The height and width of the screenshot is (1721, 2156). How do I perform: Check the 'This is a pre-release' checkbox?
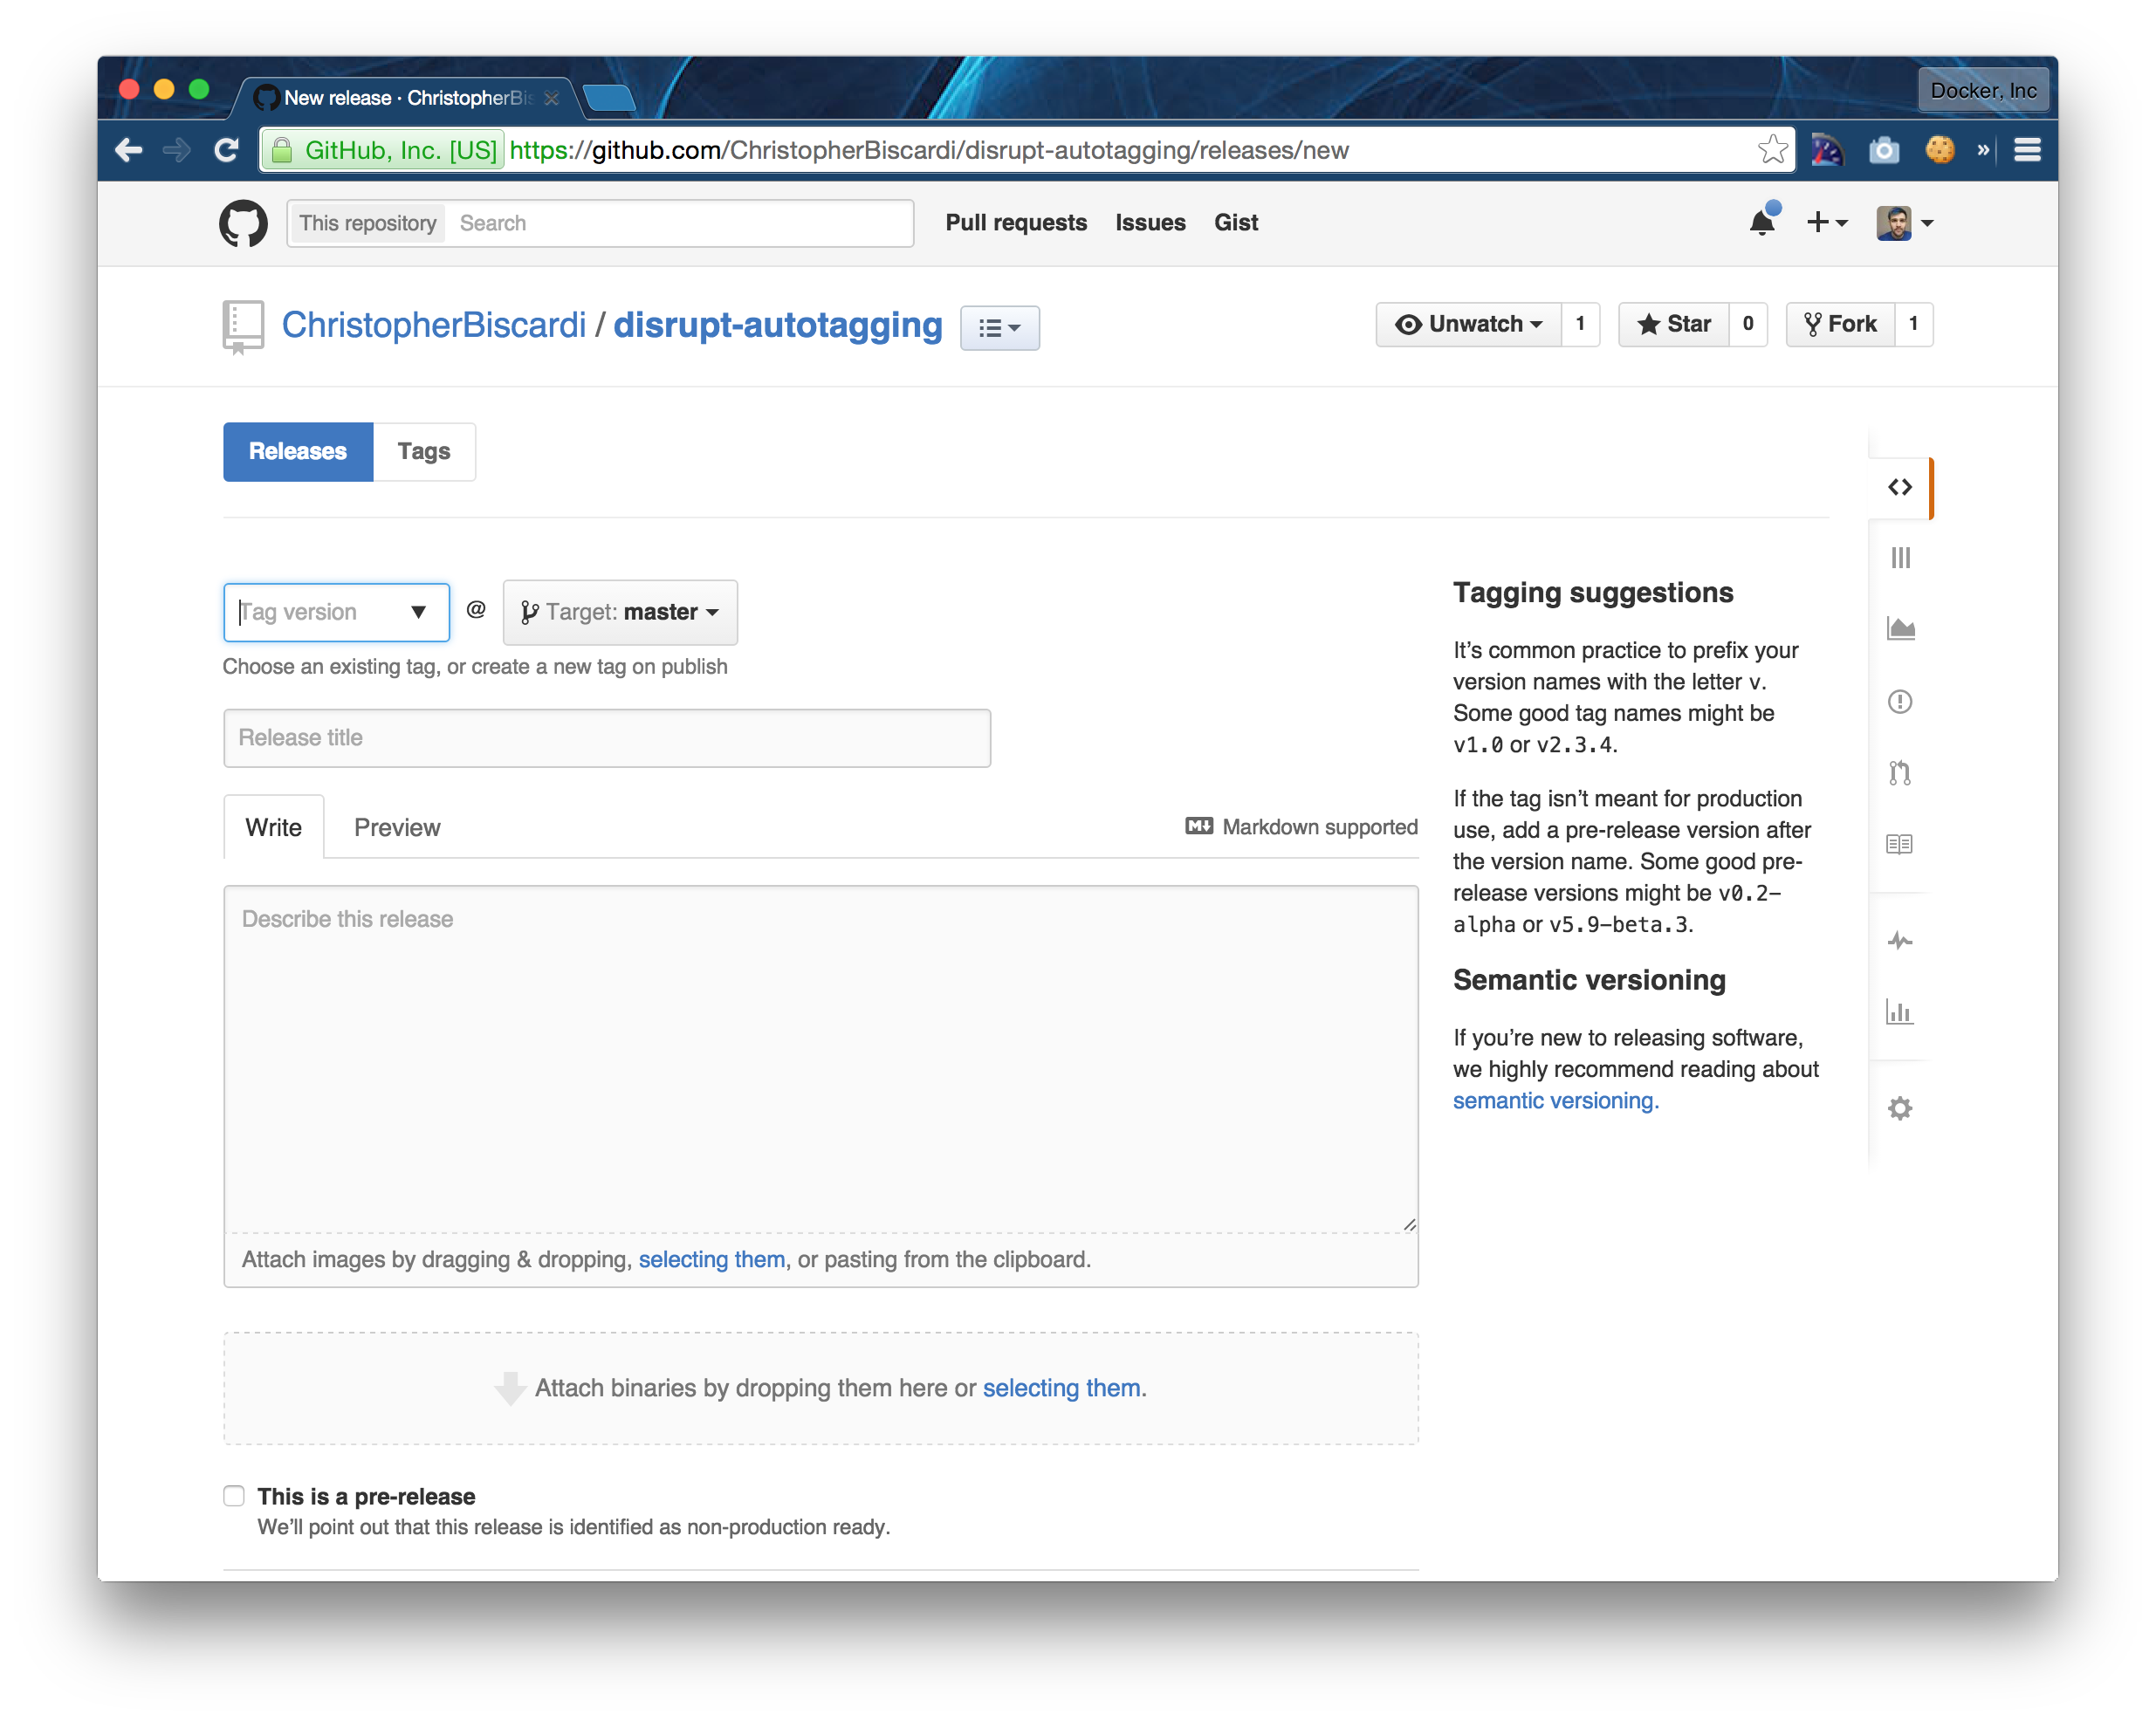[234, 1496]
